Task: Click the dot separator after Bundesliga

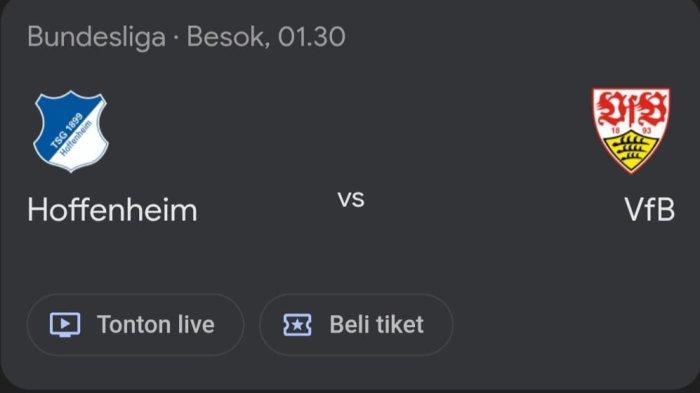Action: click(x=175, y=38)
